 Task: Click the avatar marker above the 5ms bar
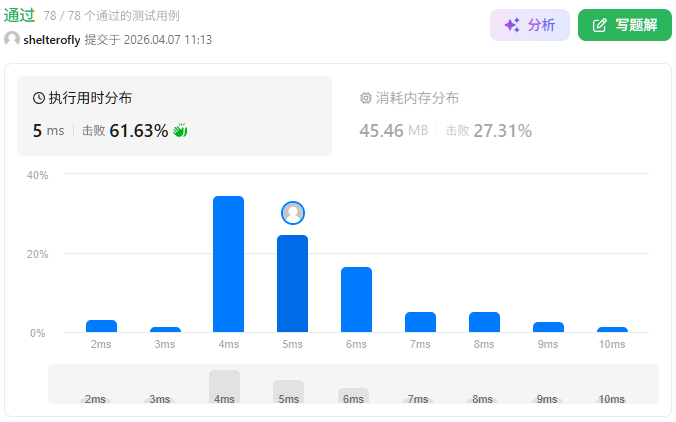[x=293, y=213]
